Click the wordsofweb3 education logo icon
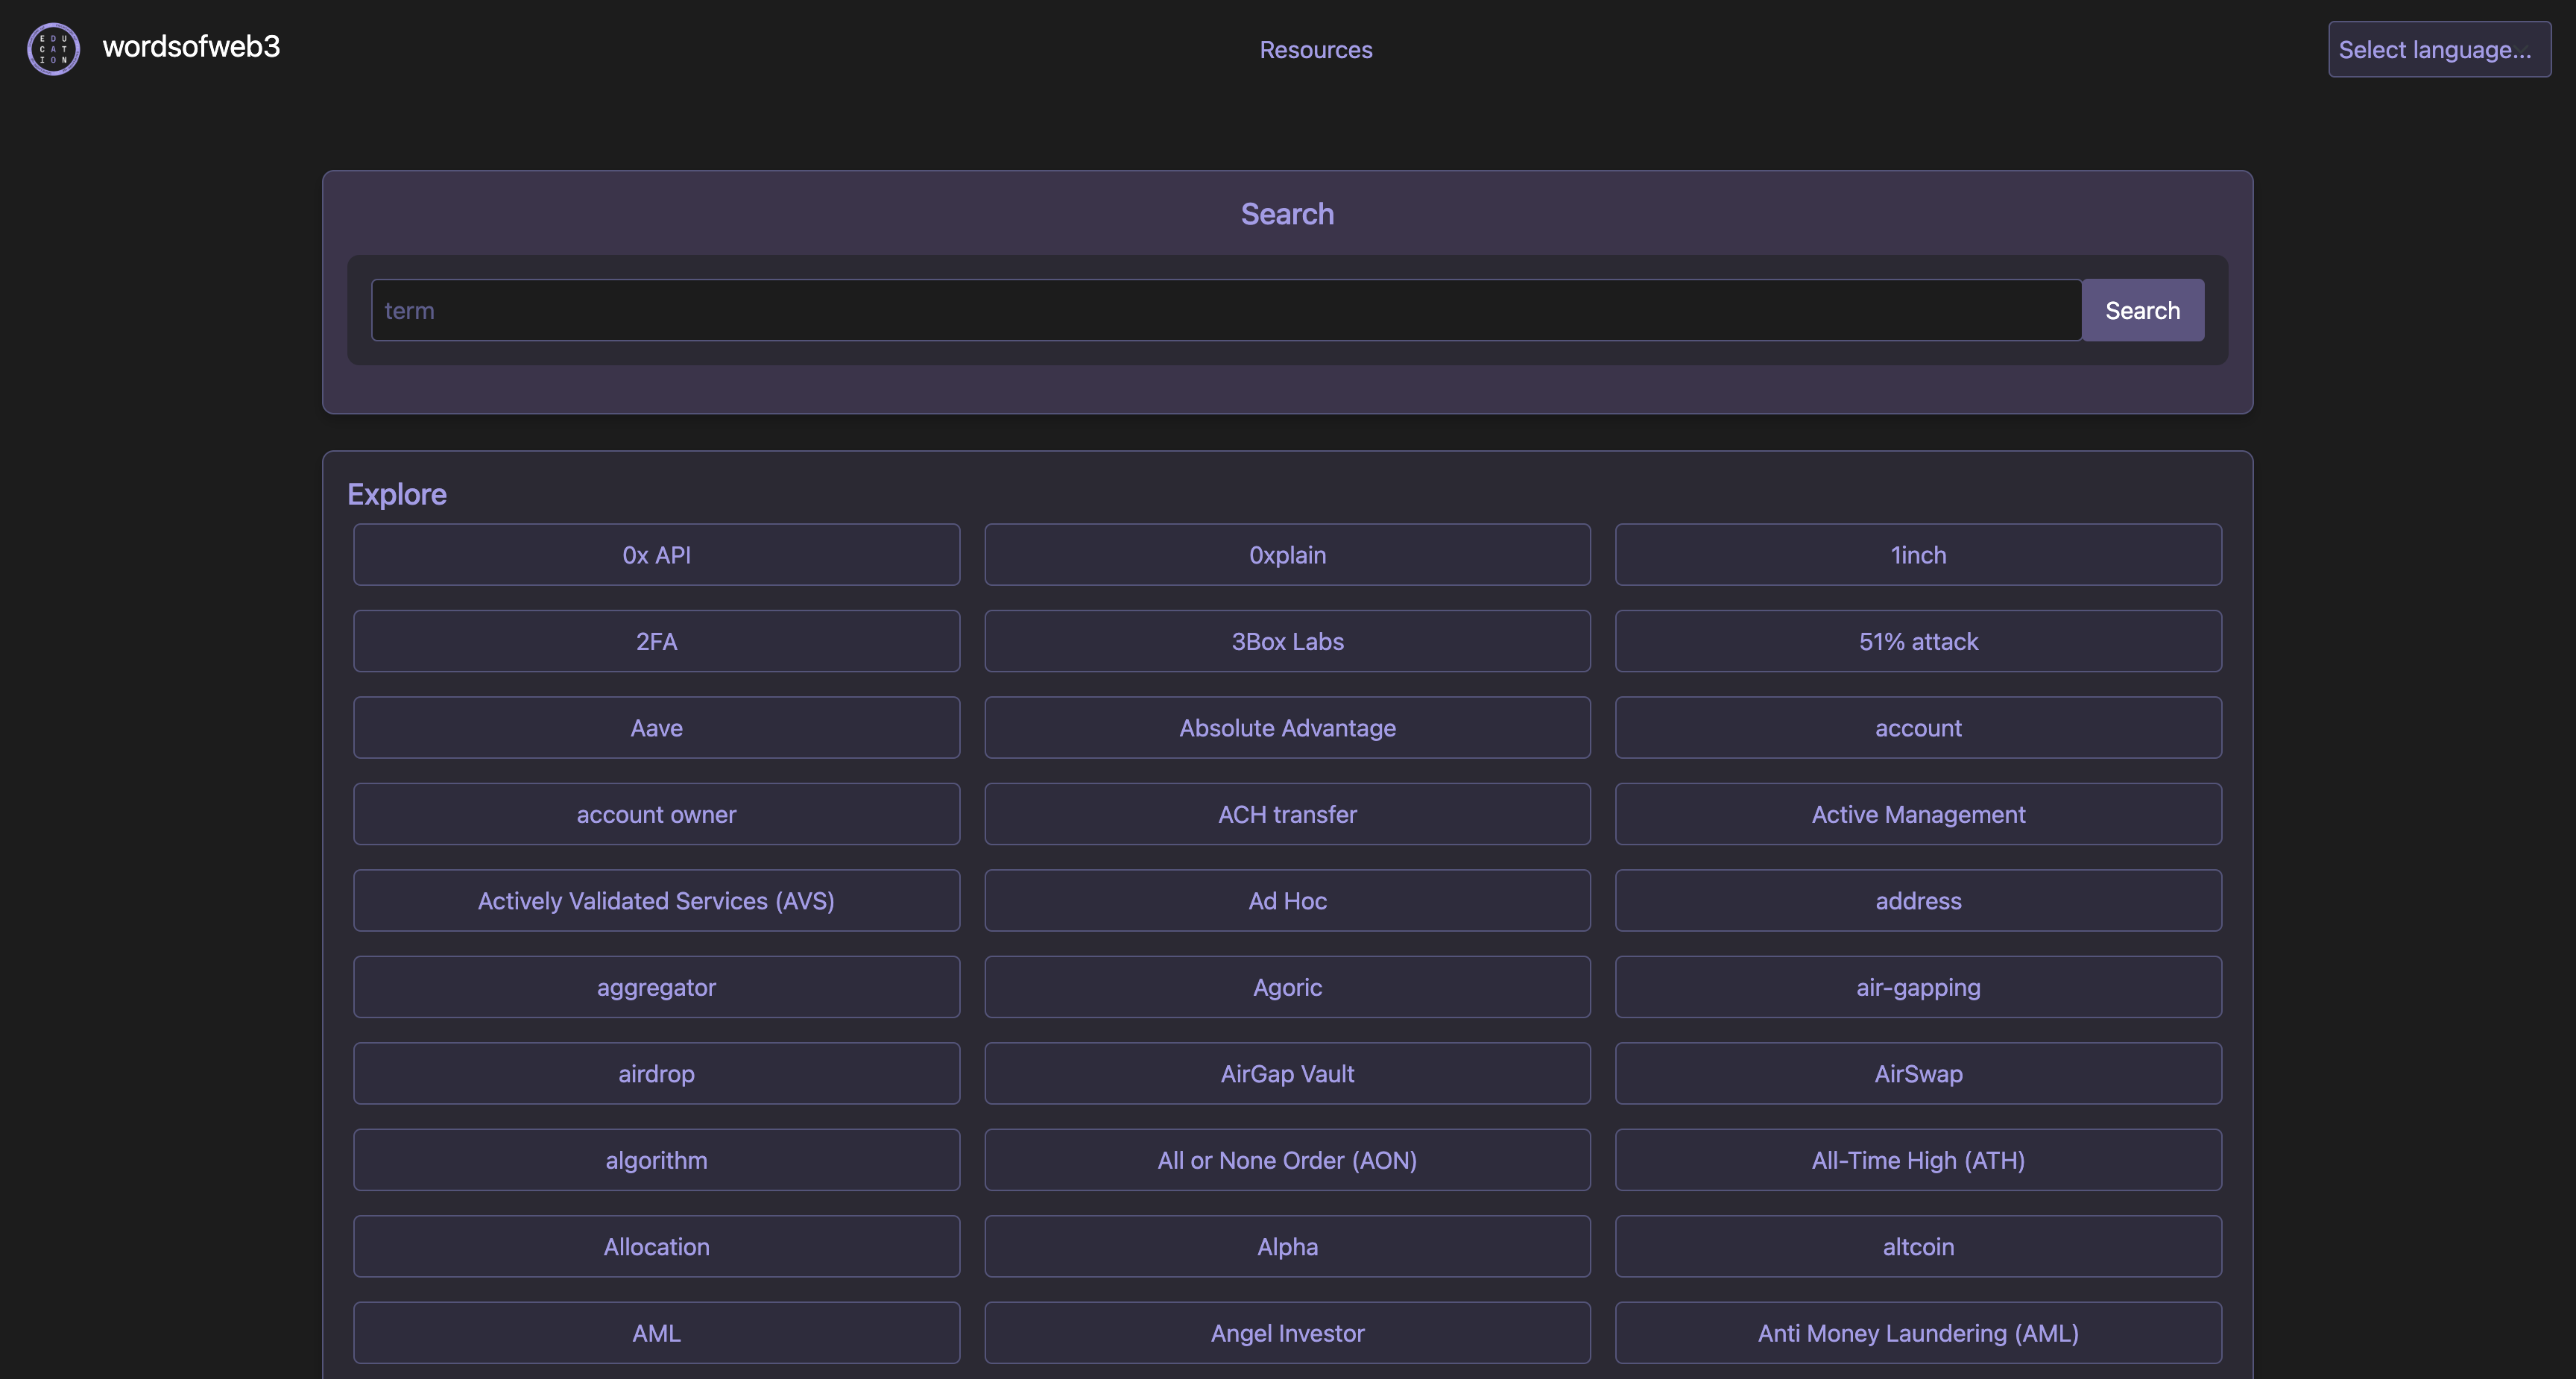Image resolution: width=2576 pixels, height=1379 pixels. click(x=52, y=48)
